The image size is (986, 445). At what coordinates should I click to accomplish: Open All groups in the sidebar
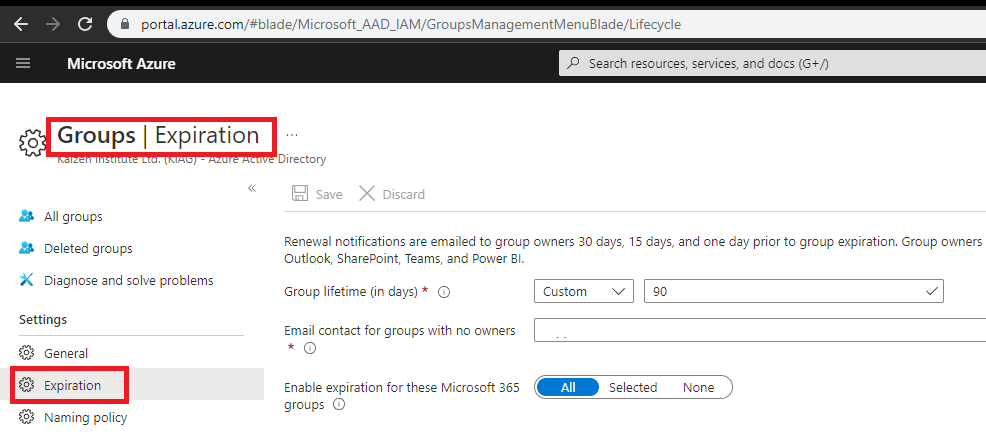coord(73,216)
